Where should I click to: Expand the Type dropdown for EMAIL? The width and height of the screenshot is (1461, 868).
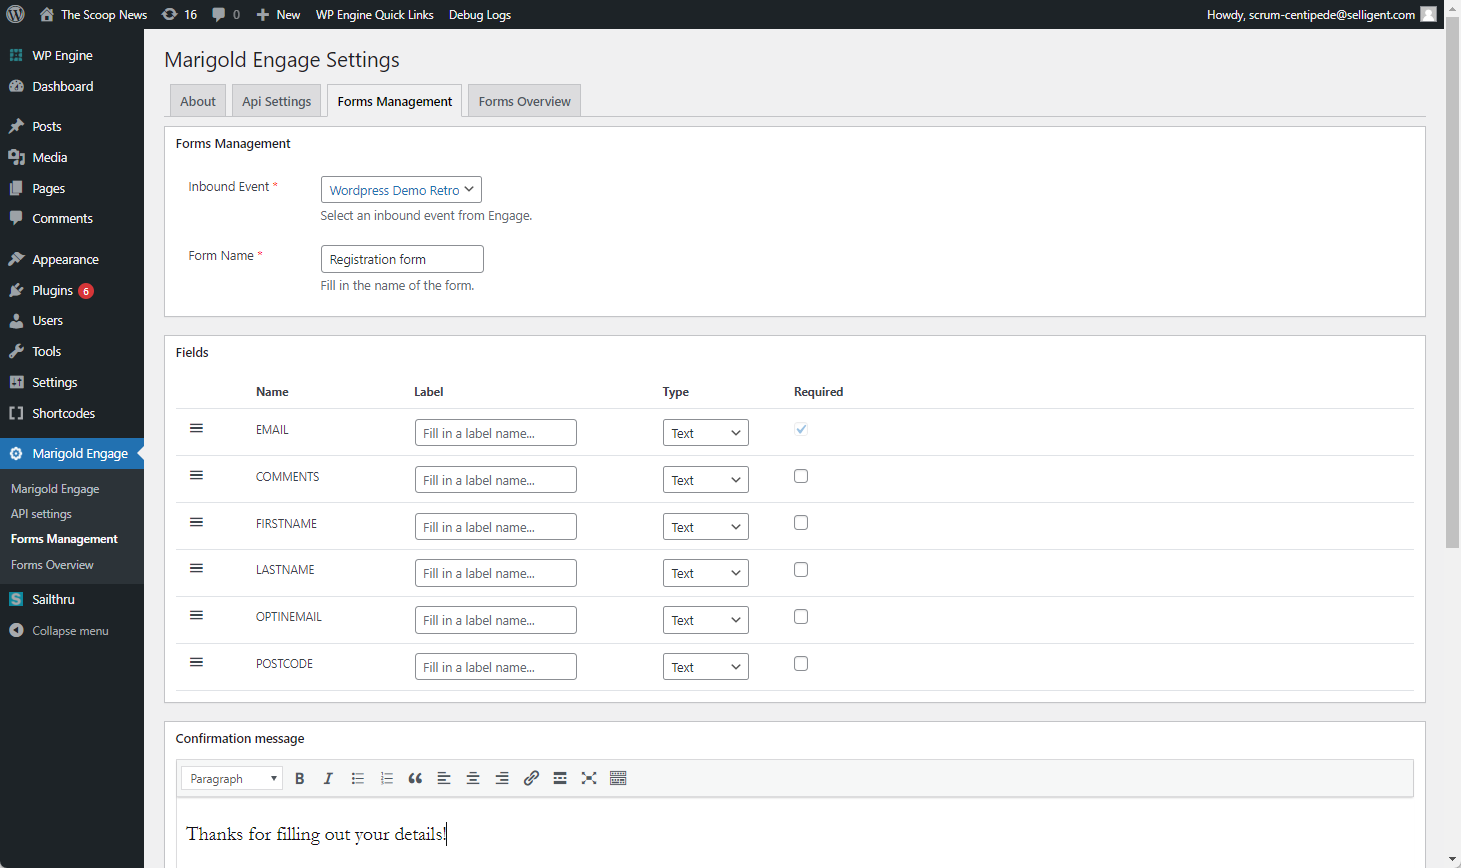705,433
